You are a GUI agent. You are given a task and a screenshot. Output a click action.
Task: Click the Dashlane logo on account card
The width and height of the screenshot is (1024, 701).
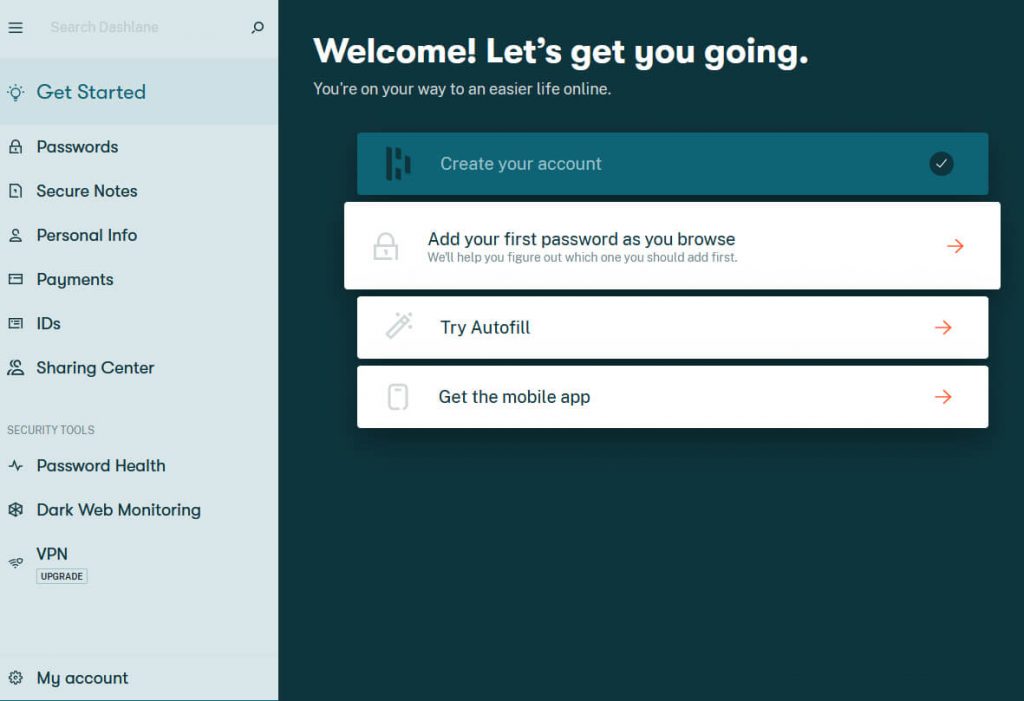pos(398,163)
